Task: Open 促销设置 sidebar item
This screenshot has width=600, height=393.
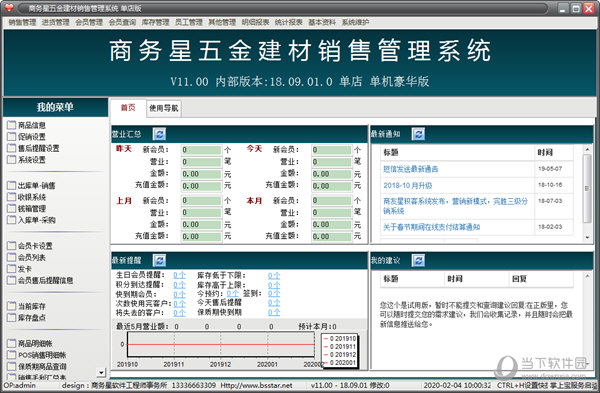Action: [x=27, y=137]
